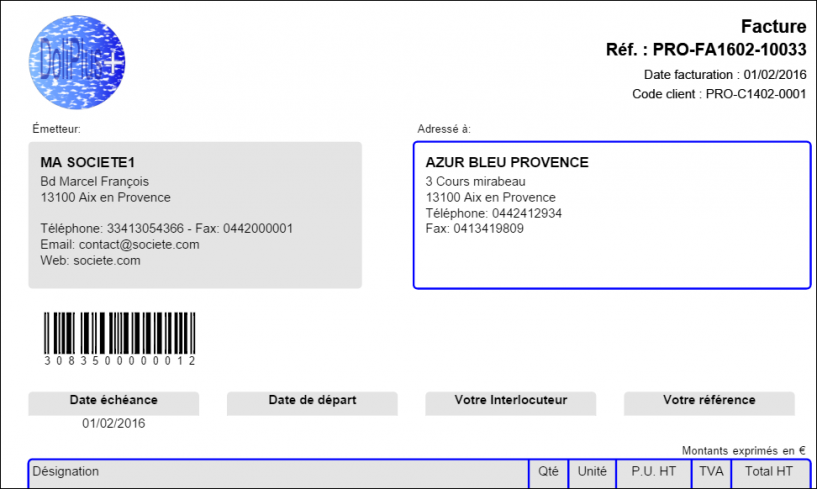Click the societe.com web address
Image resolution: width=817 pixels, height=489 pixels.
coord(107,261)
